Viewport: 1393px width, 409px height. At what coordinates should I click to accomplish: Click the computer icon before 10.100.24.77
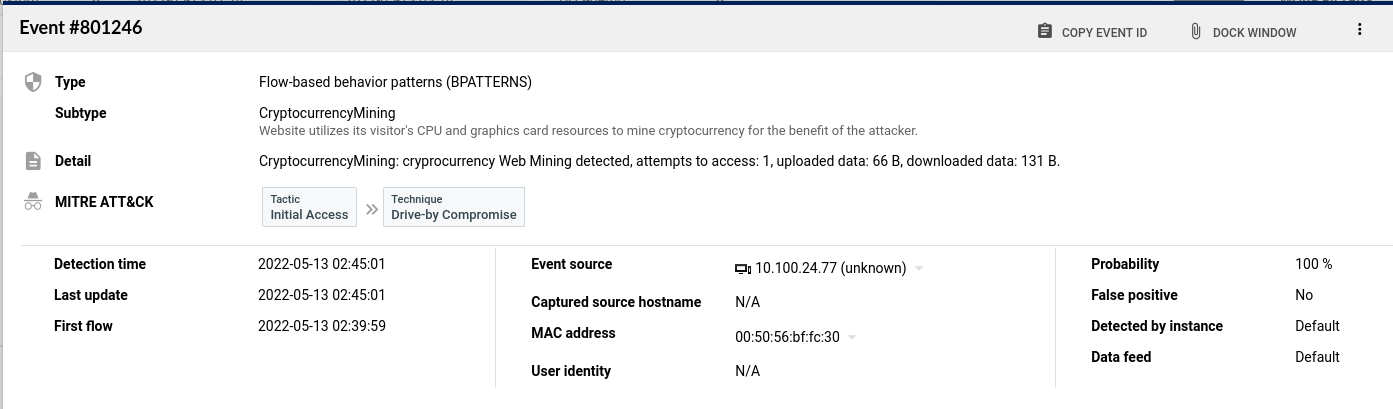pyautogui.click(x=742, y=268)
